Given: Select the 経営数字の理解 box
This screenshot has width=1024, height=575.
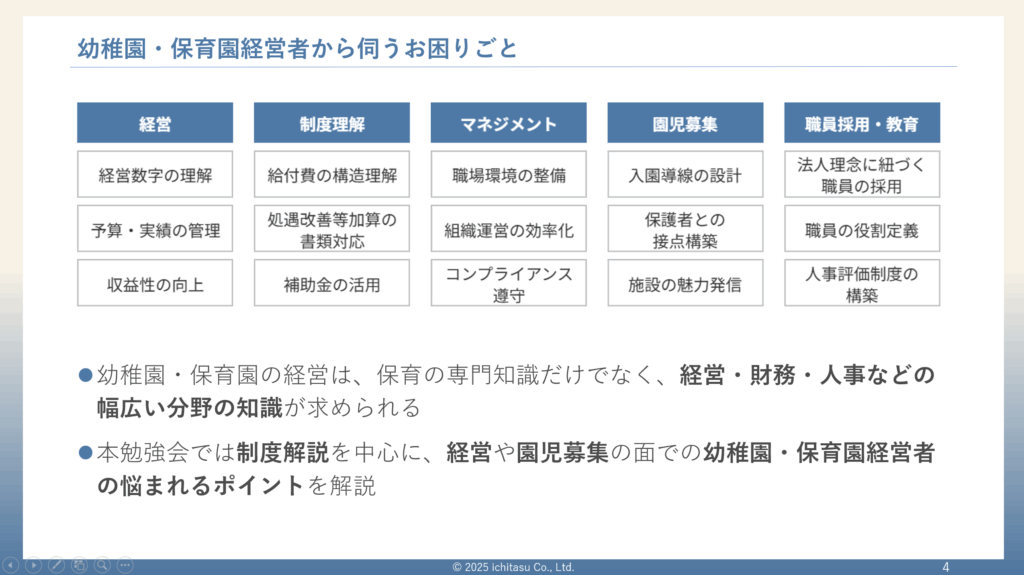Looking at the screenshot, I should point(155,174).
